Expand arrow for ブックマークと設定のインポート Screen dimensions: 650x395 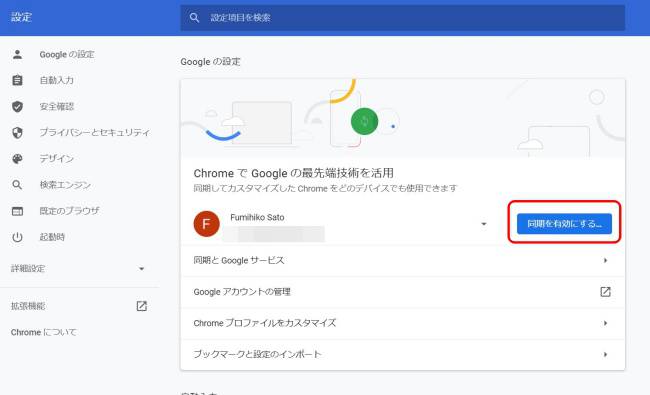click(605, 354)
